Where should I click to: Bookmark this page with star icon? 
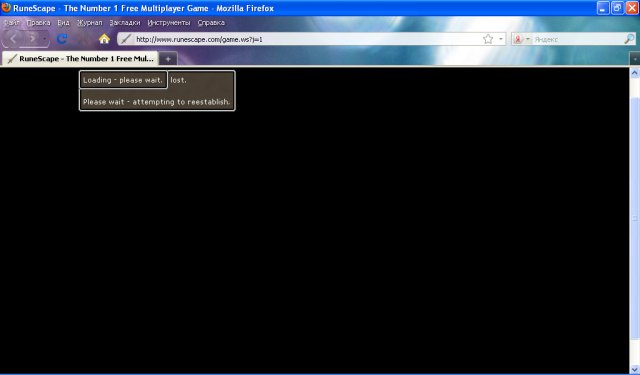coord(488,39)
